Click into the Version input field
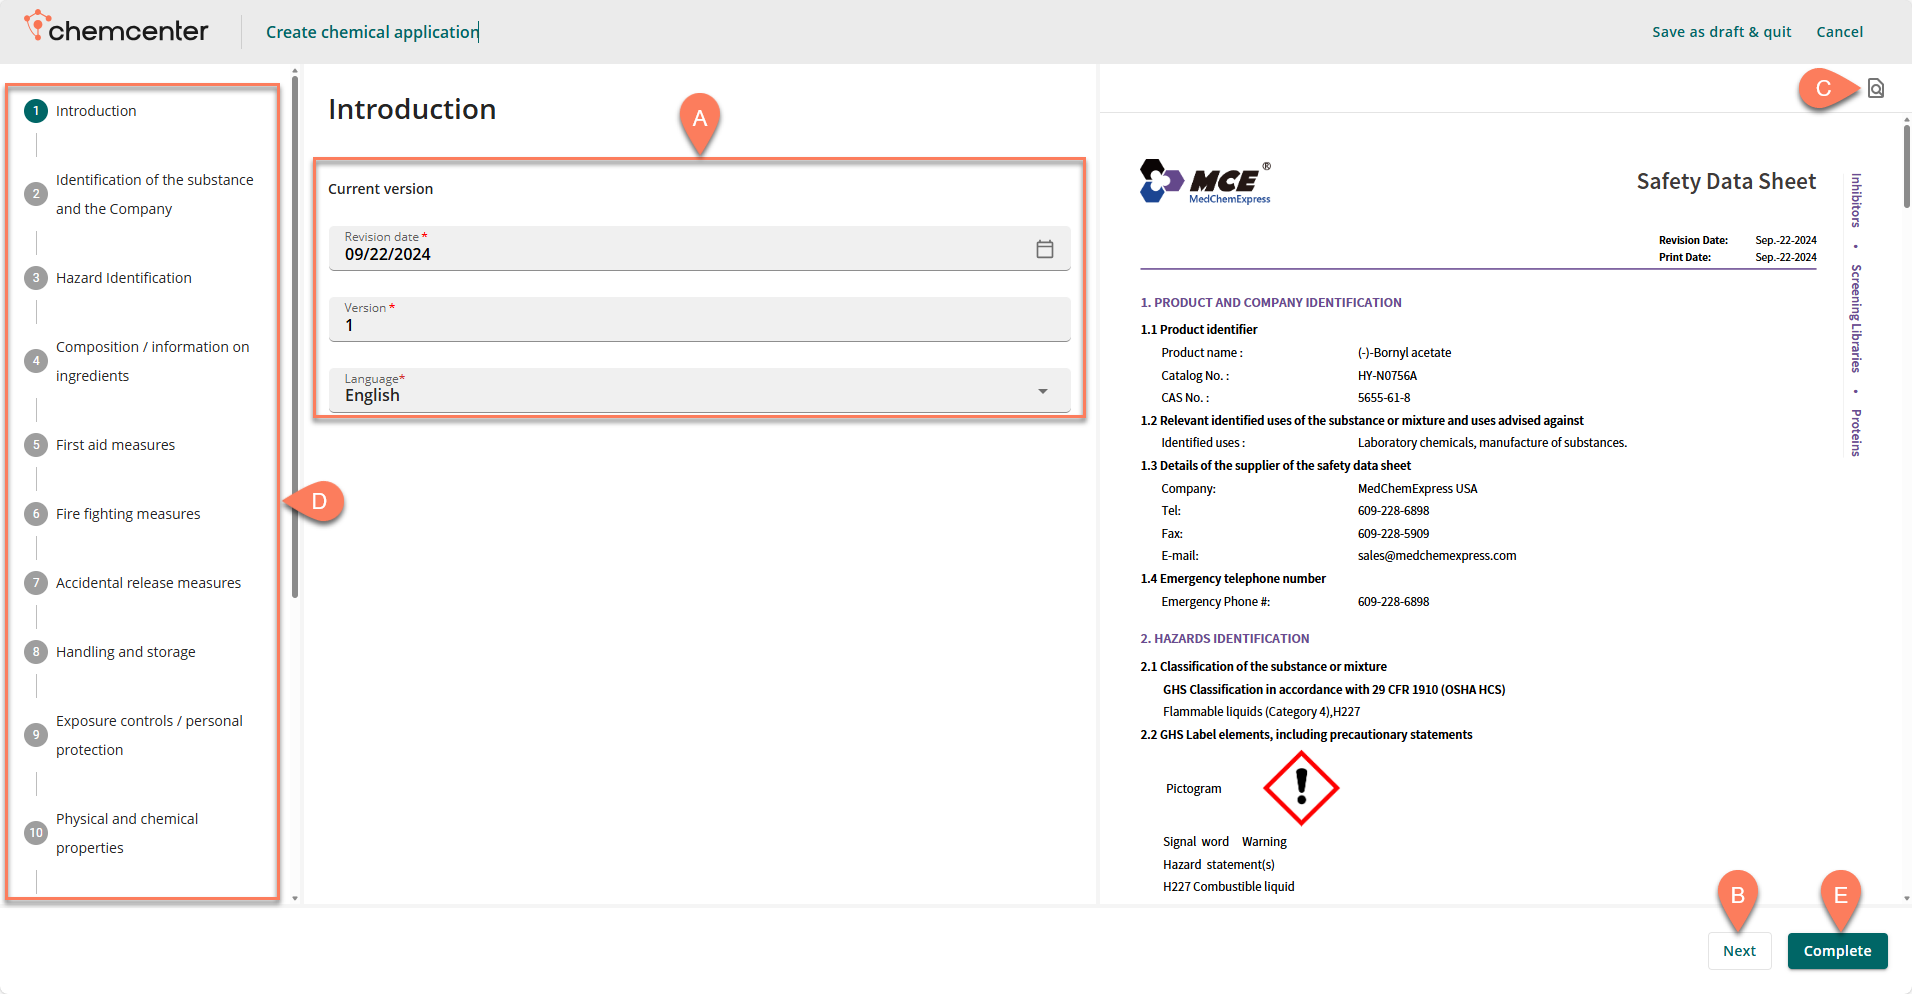Viewport: 1912px width, 994px height. coord(698,325)
